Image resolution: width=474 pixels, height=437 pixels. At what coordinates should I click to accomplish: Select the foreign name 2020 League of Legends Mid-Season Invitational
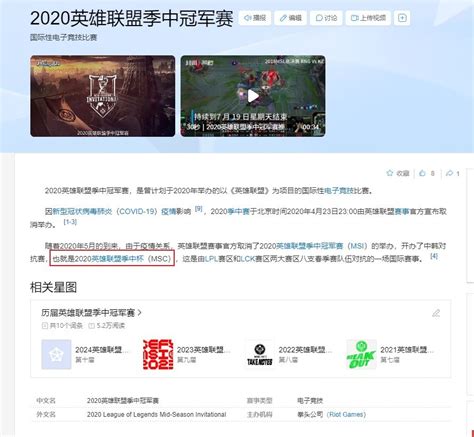coord(156,414)
